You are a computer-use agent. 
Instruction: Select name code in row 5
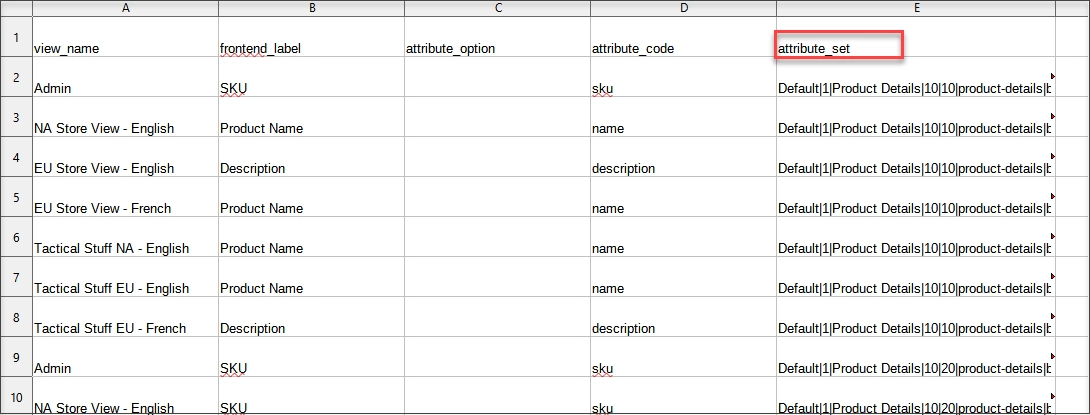point(684,197)
